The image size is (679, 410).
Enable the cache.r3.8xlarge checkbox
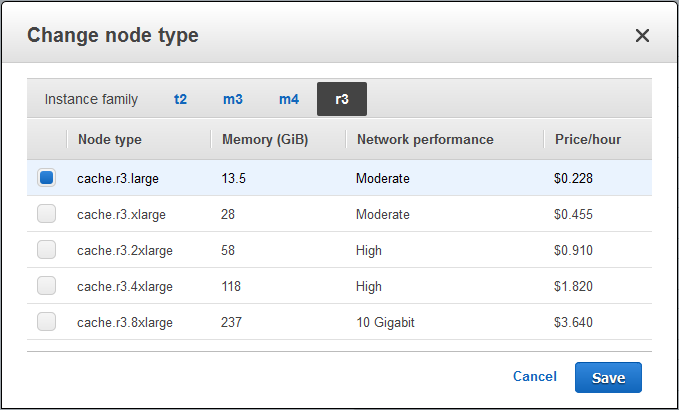tap(46, 322)
